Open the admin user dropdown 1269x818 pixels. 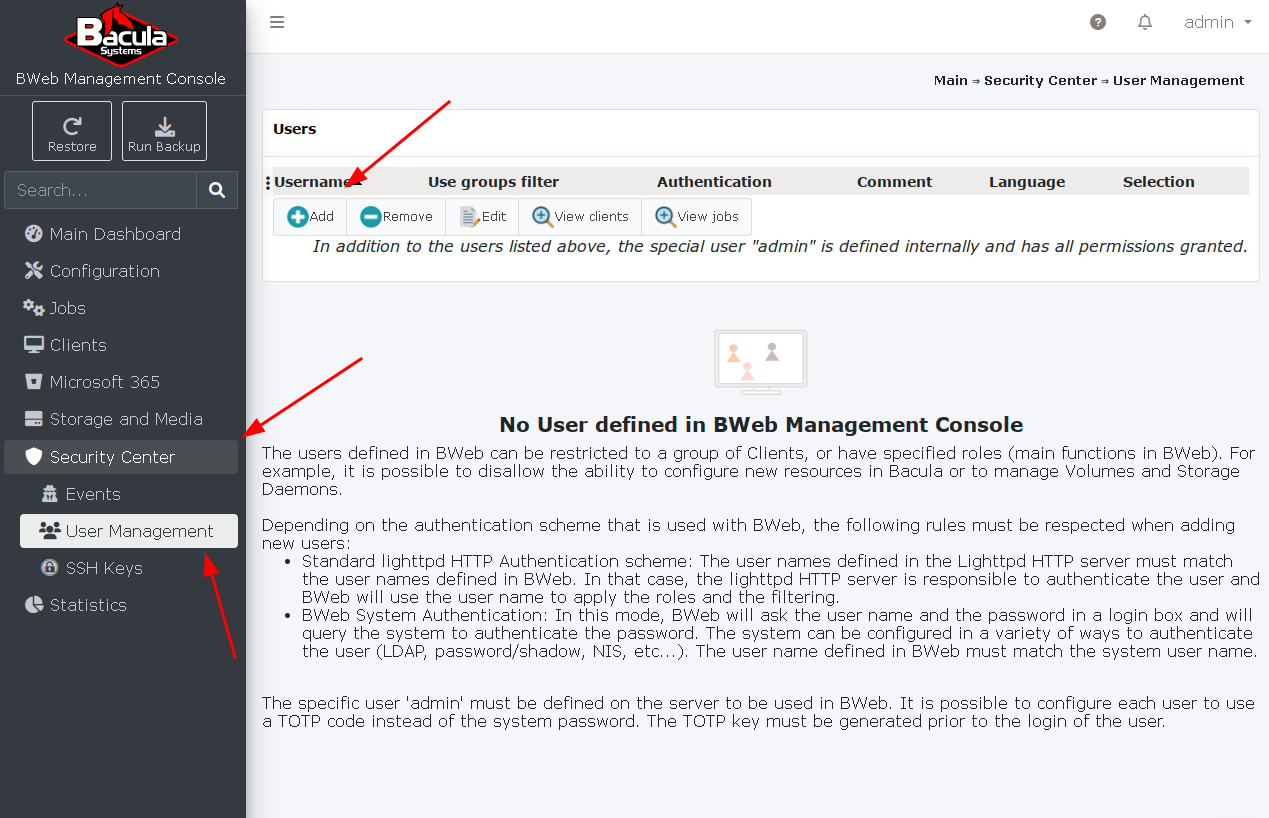point(1218,22)
